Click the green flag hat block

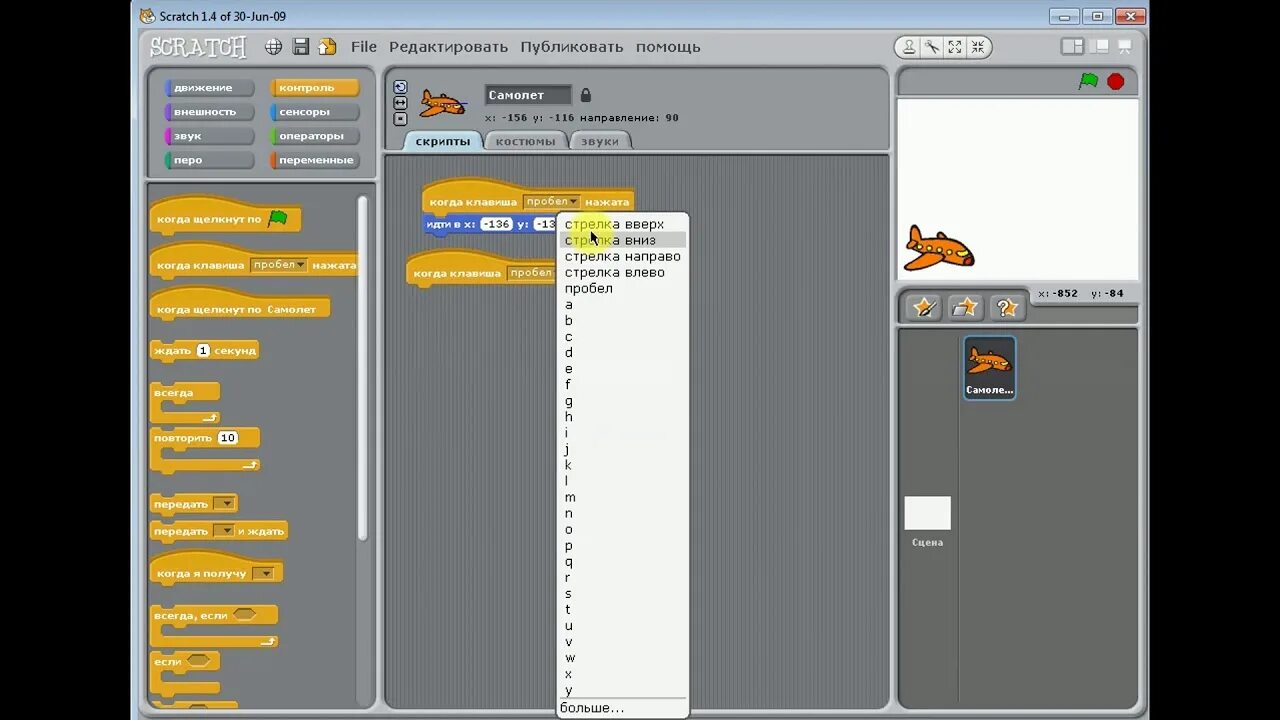pyautogui.click(x=225, y=215)
